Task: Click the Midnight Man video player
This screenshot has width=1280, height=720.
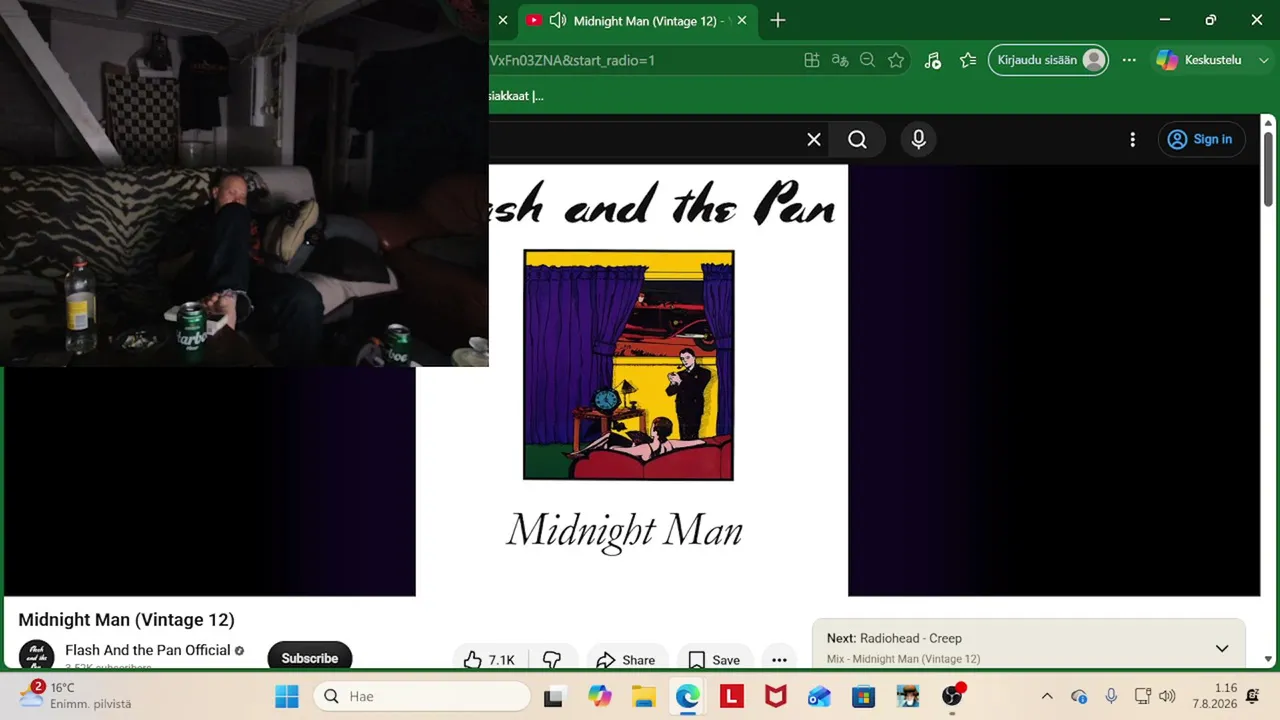Action: pos(632,380)
